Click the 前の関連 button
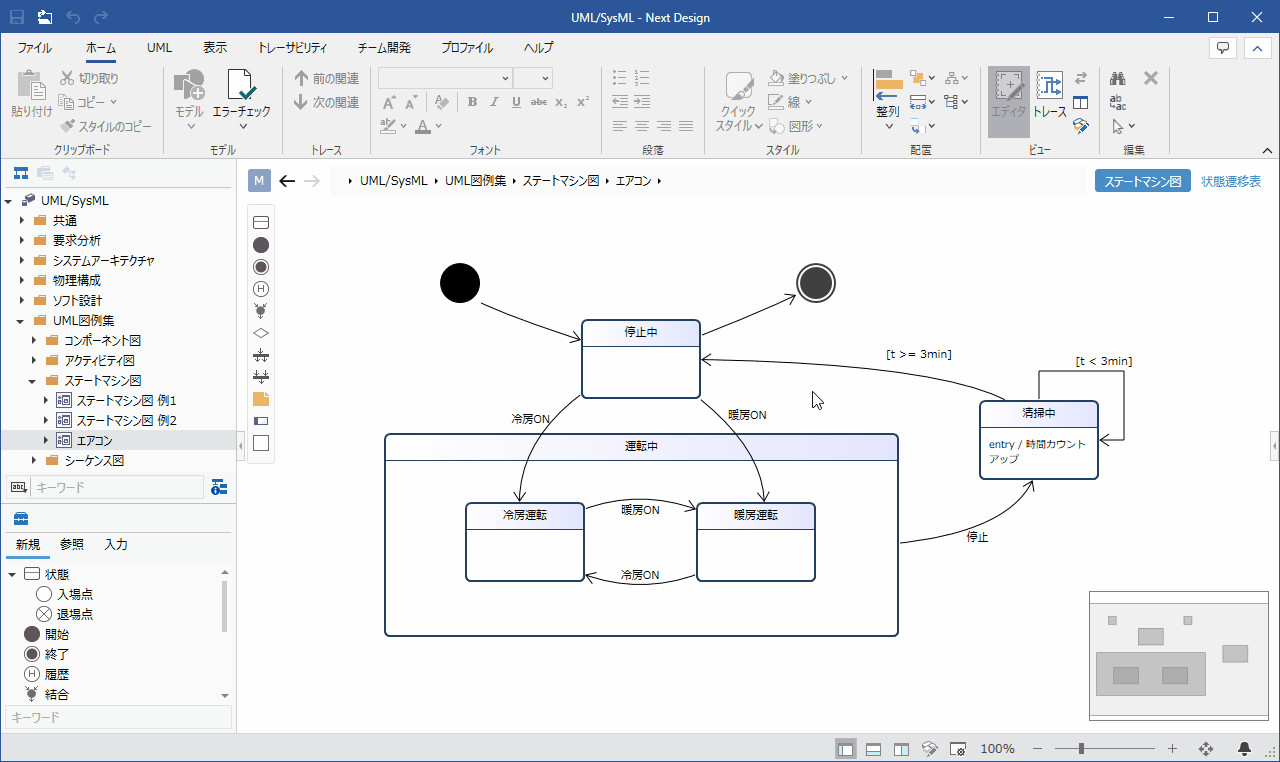Viewport: 1280px width, 762px height. (x=327, y=78)
